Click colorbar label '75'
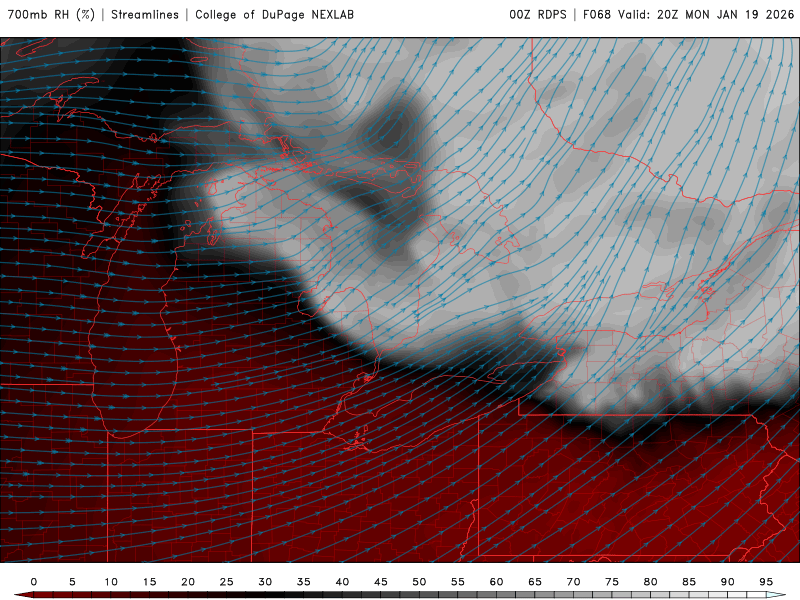Screen dimensions: 800x600 pos(612,582)
